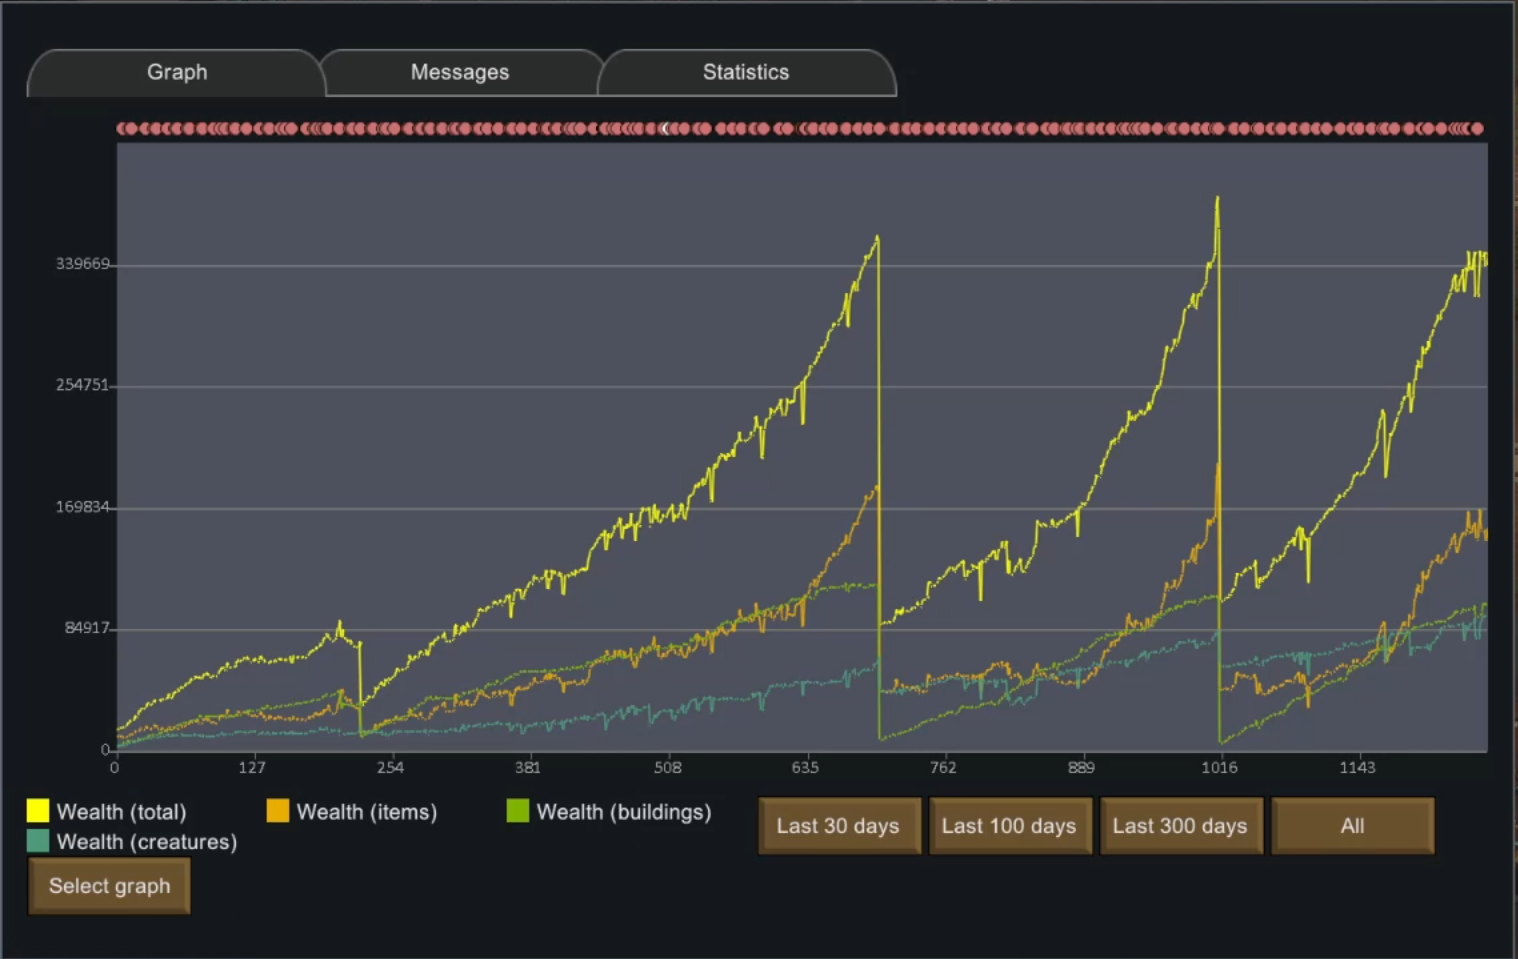Image resolution: width=1518 pixels, height=959 pixels.
Task: Click the green Wealth (buildings) legend swatch
Action: coord(518,811)
